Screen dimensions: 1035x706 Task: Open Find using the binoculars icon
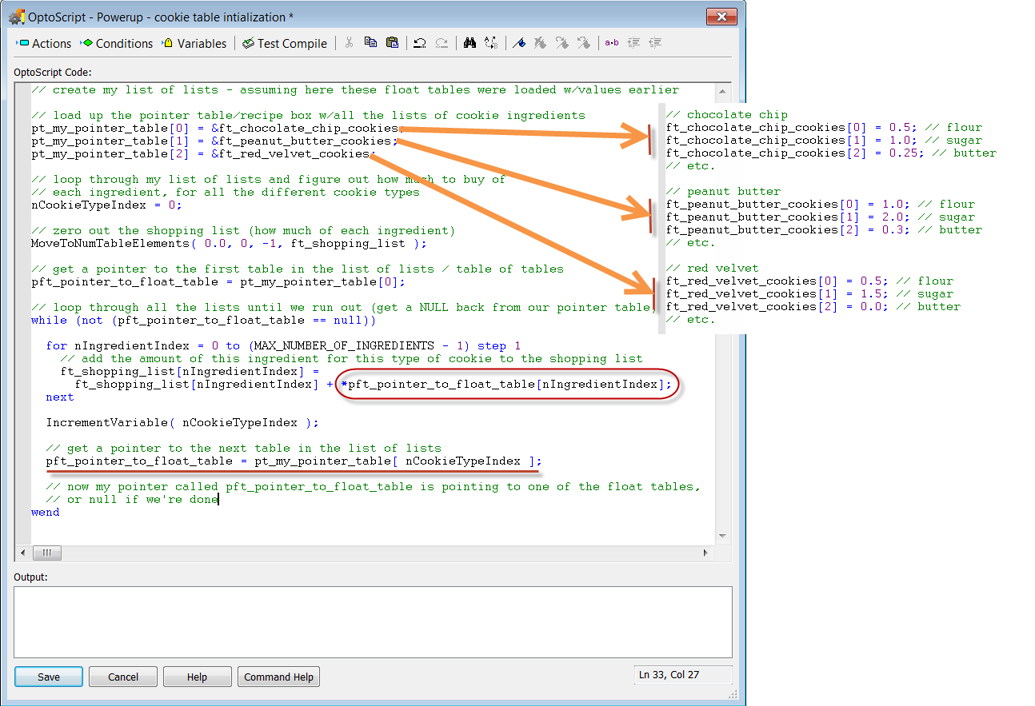tap(471, 43)
